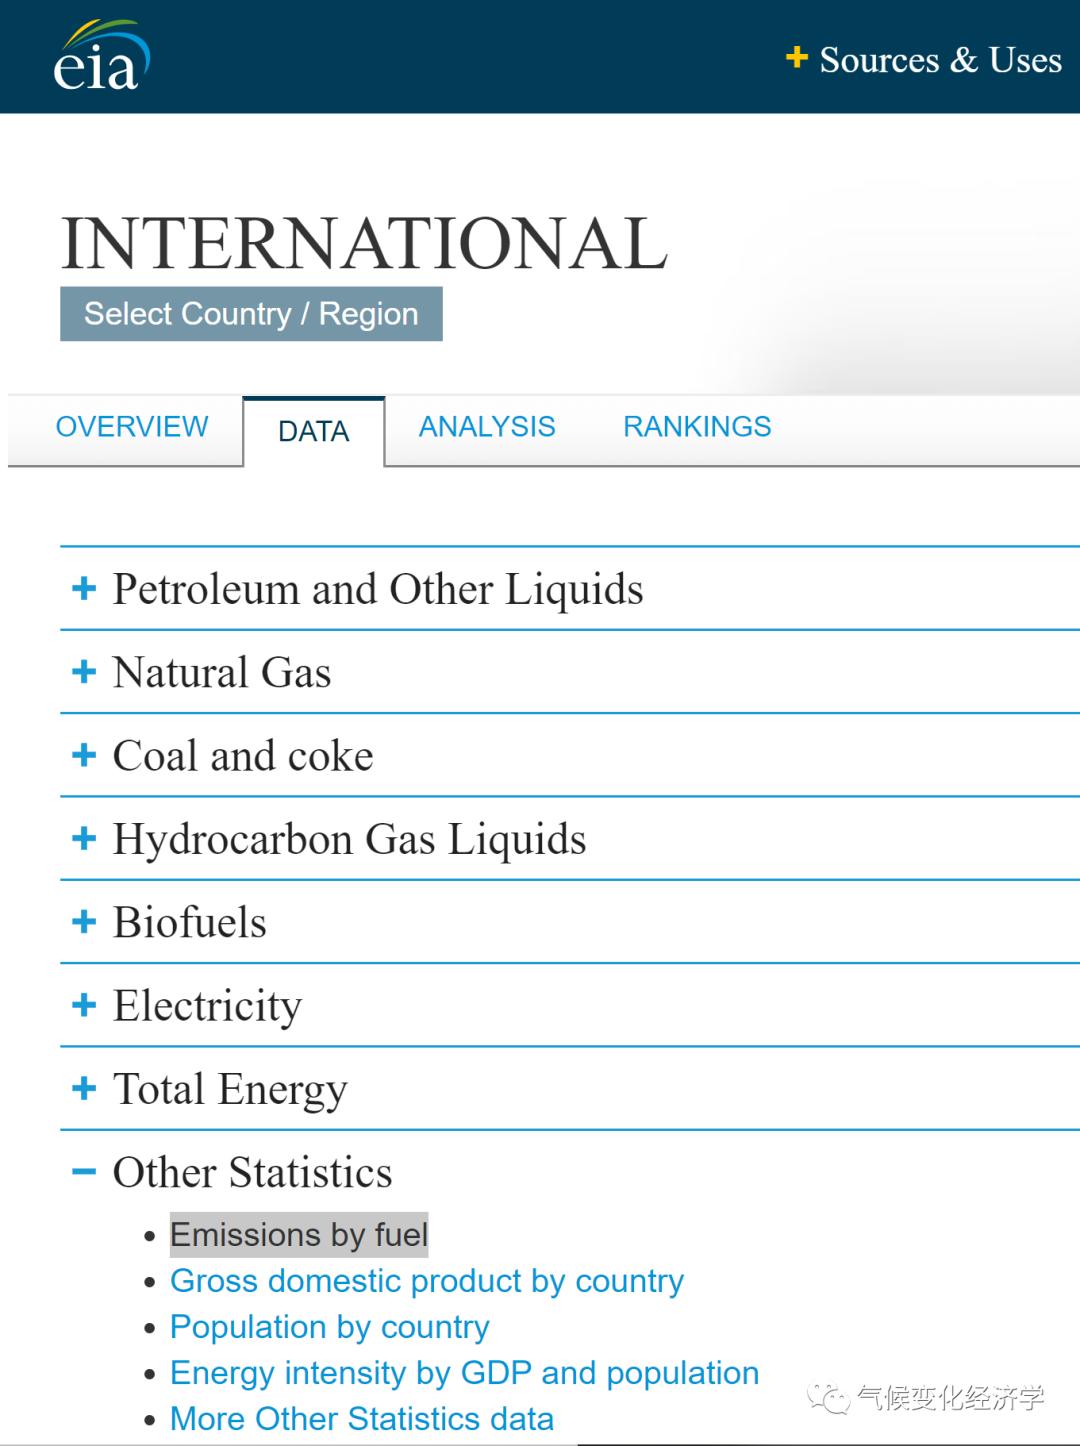Open the Population by country link
Viewport: 1080px width, 1446px height.
[330, 1327]
